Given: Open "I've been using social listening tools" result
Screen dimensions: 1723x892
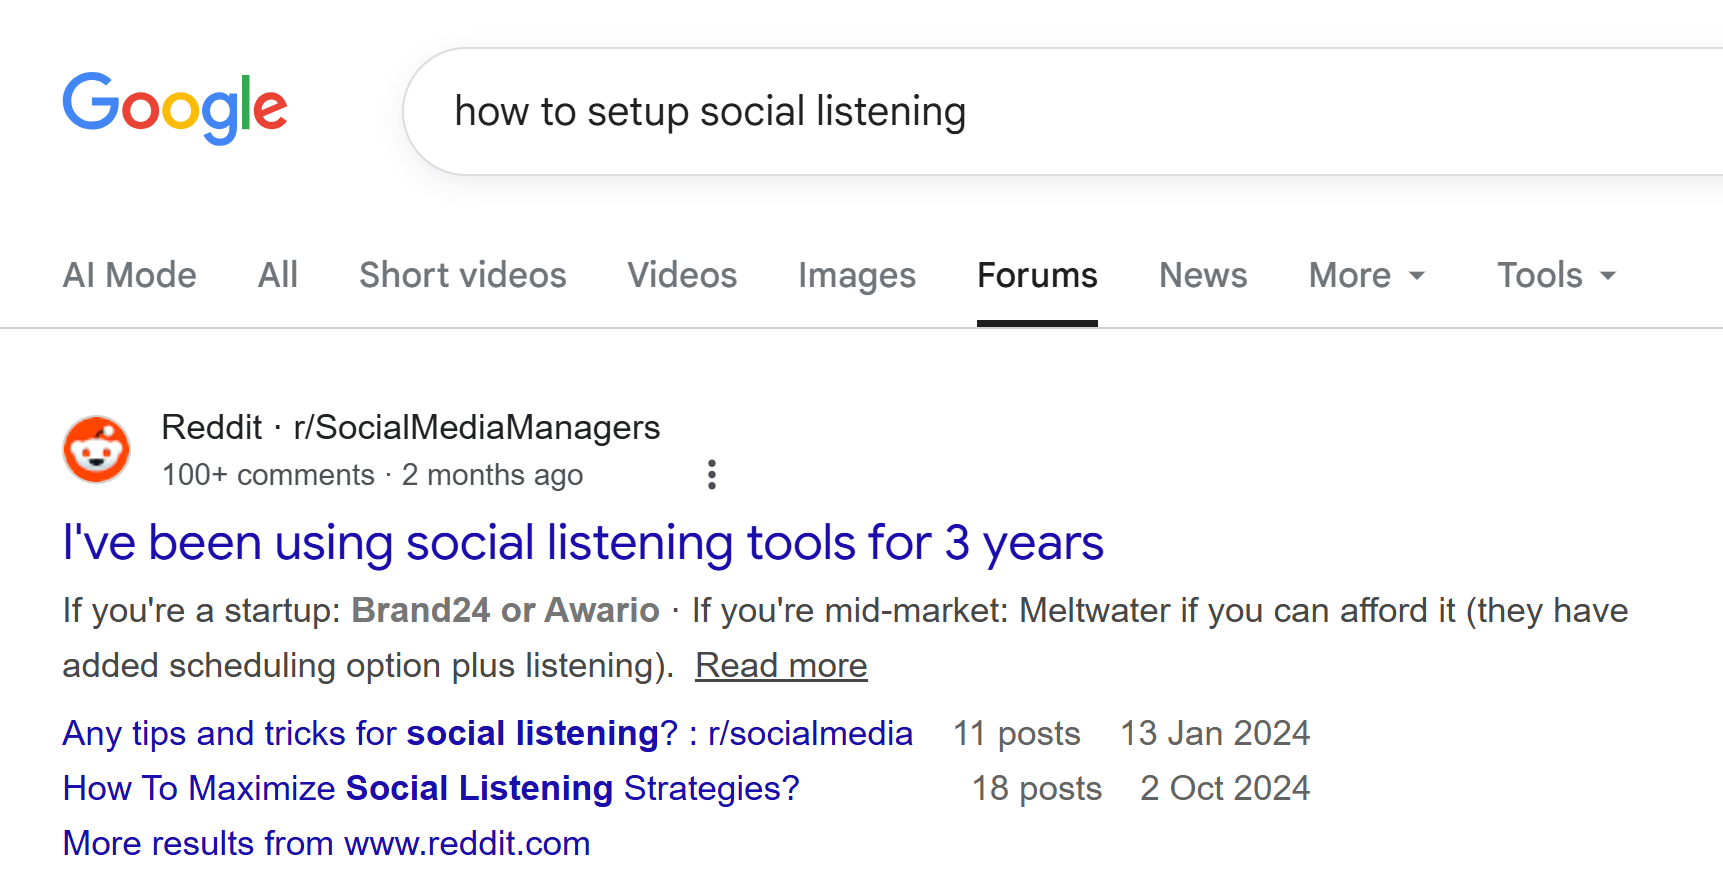Looking at the screenshot, I should 582,543.
